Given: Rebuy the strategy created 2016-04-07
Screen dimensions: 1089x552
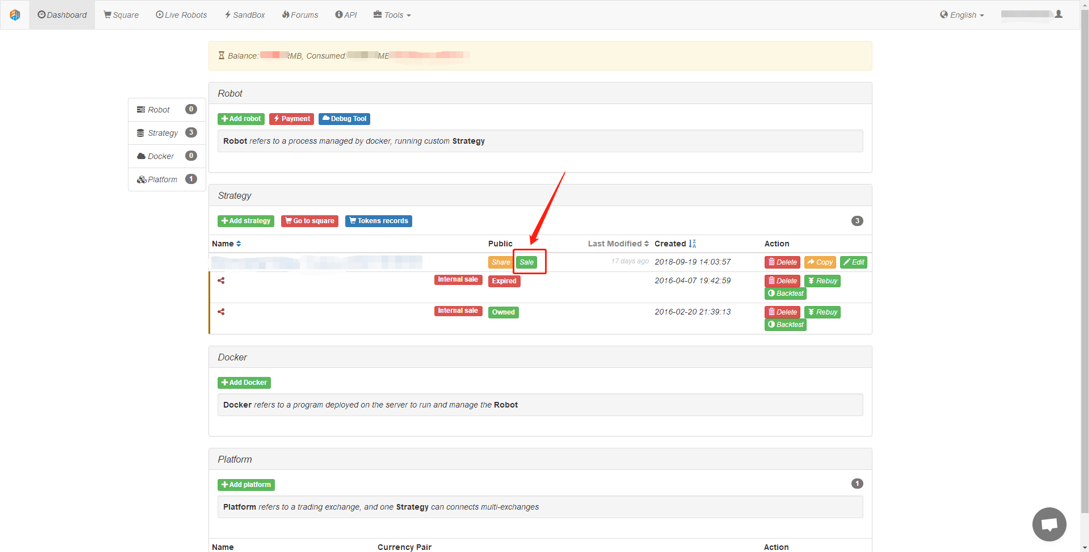Looking at the screenshot, I should click(822, 281).
